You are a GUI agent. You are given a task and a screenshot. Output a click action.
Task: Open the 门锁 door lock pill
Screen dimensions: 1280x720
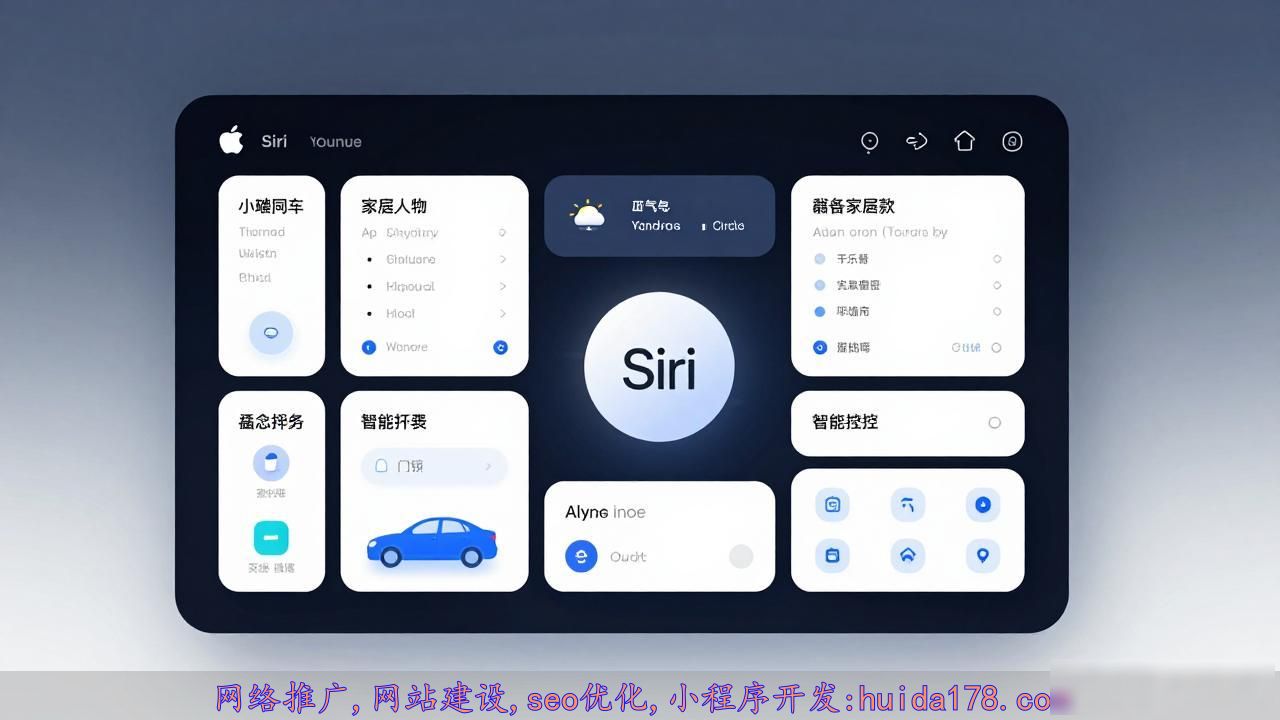coord(434,466)
